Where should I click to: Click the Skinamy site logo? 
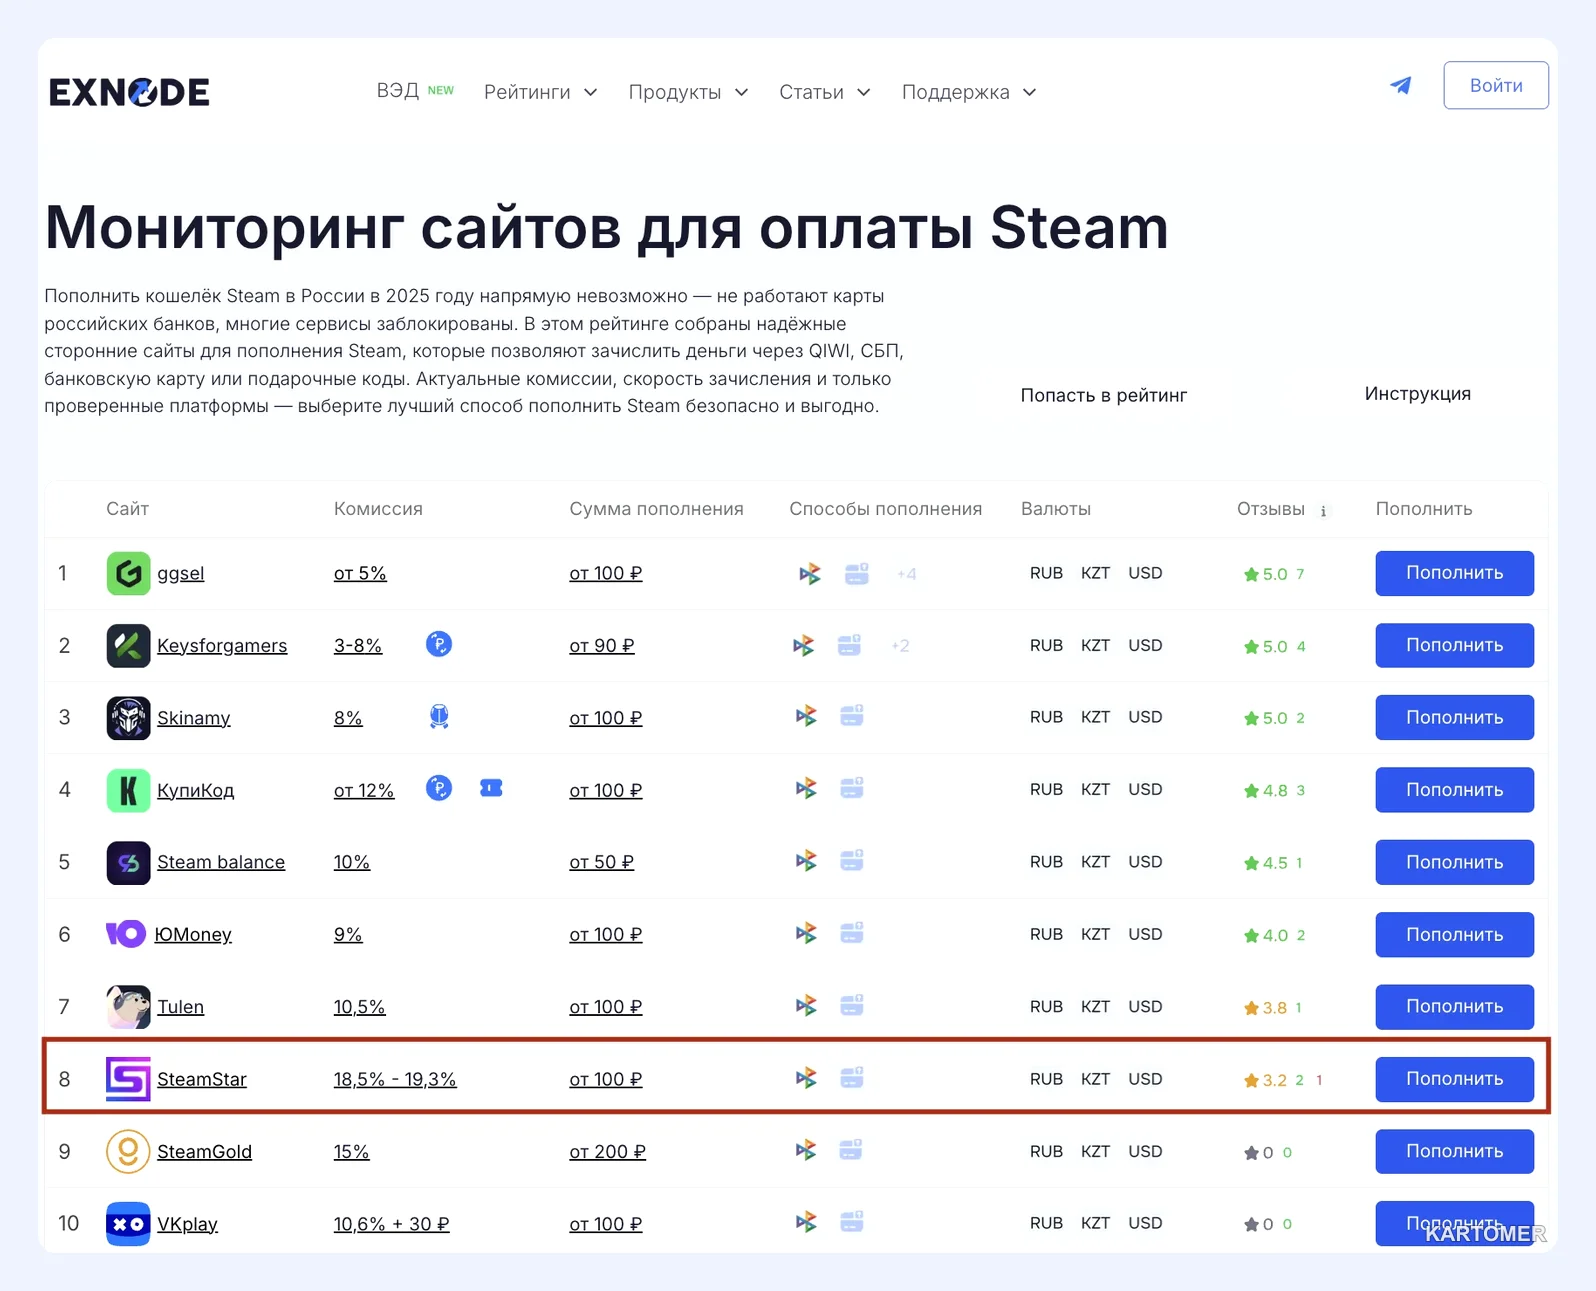128,718
